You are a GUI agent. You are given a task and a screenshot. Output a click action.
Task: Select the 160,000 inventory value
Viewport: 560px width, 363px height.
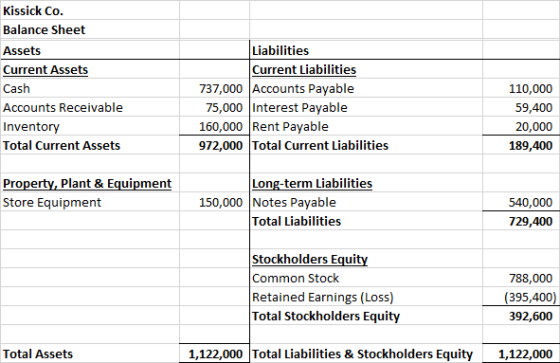tap(221, 126)
